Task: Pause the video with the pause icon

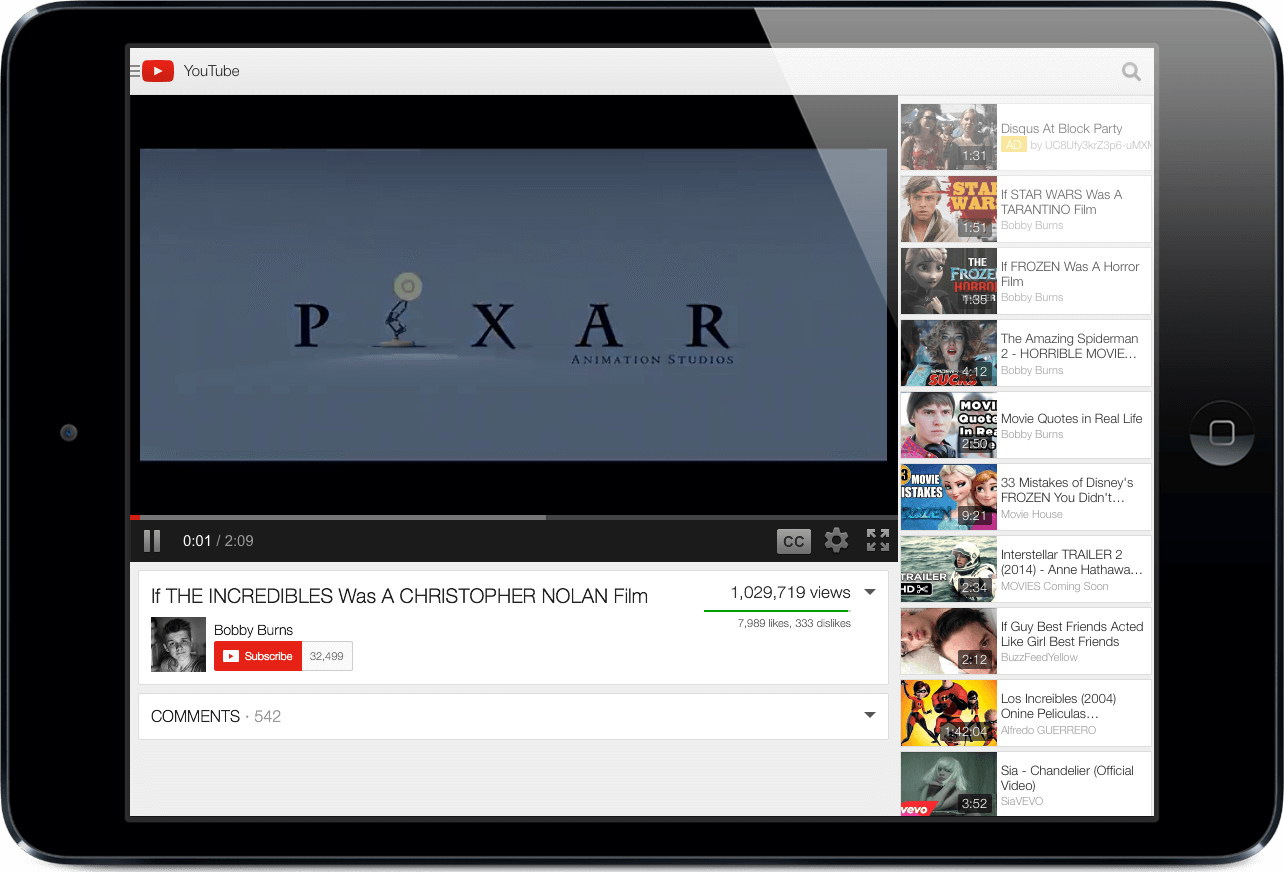Action: (x=152, y=540)
